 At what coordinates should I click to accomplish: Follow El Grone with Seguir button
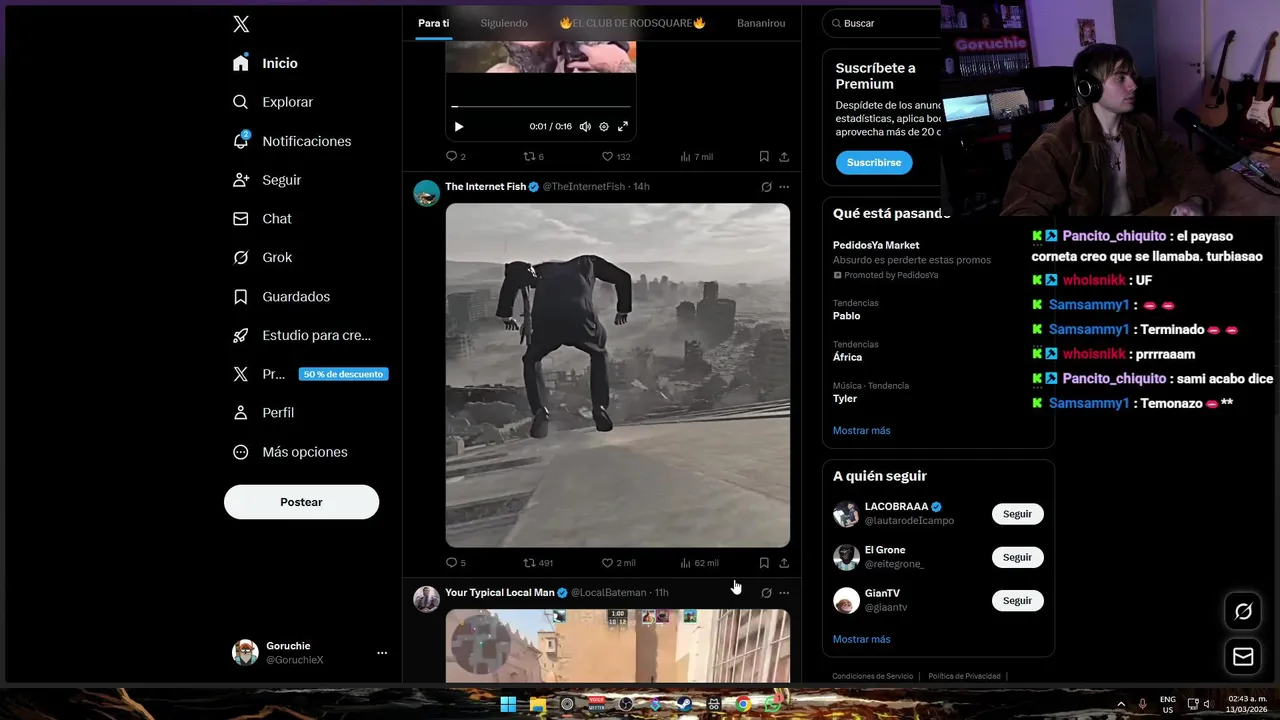[1017, 557]
